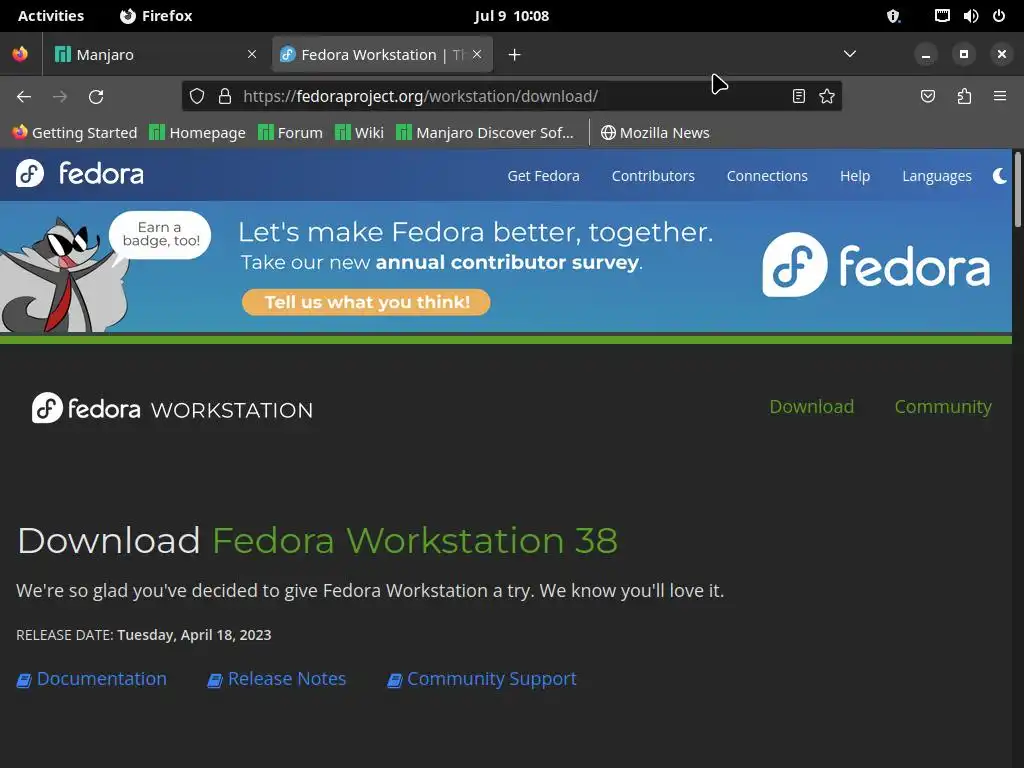
Task: Click the display icon in system tray
Action: tap(942, 16)
